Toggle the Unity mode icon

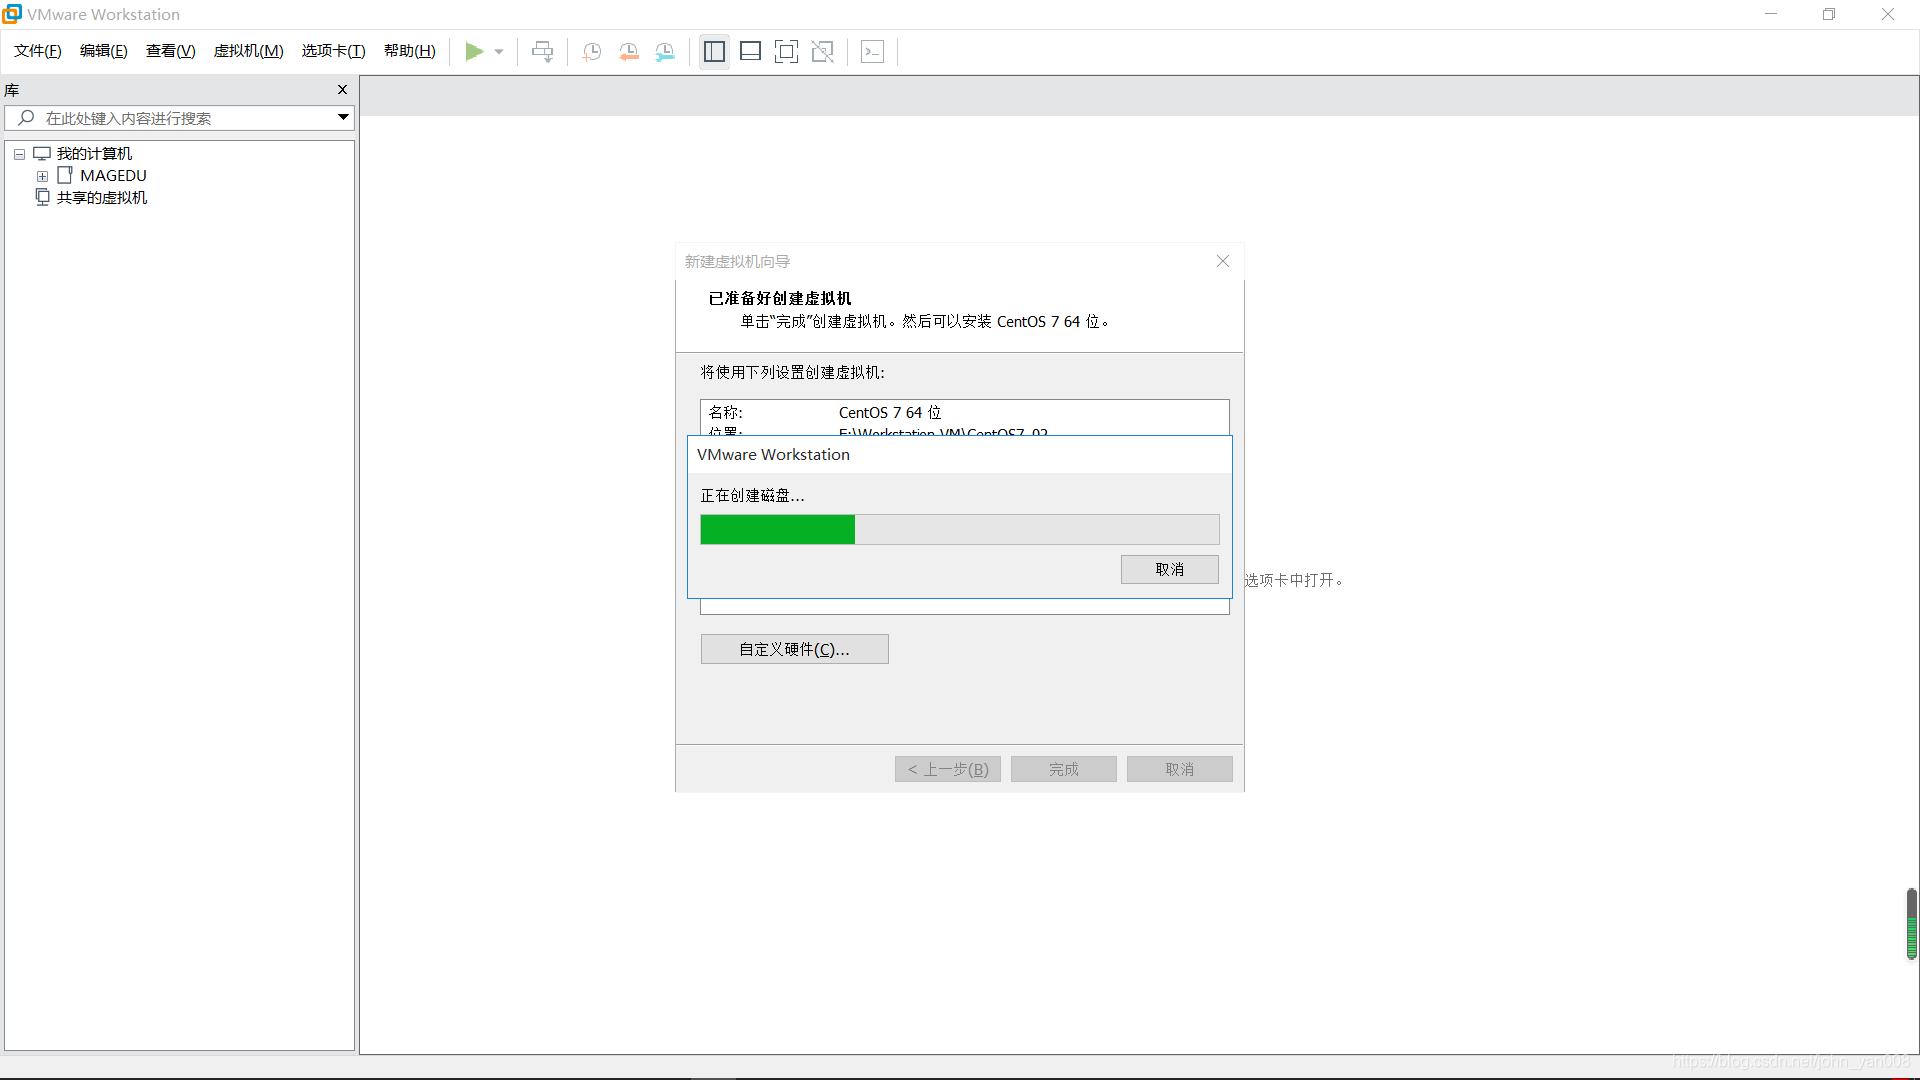point(822,51)
